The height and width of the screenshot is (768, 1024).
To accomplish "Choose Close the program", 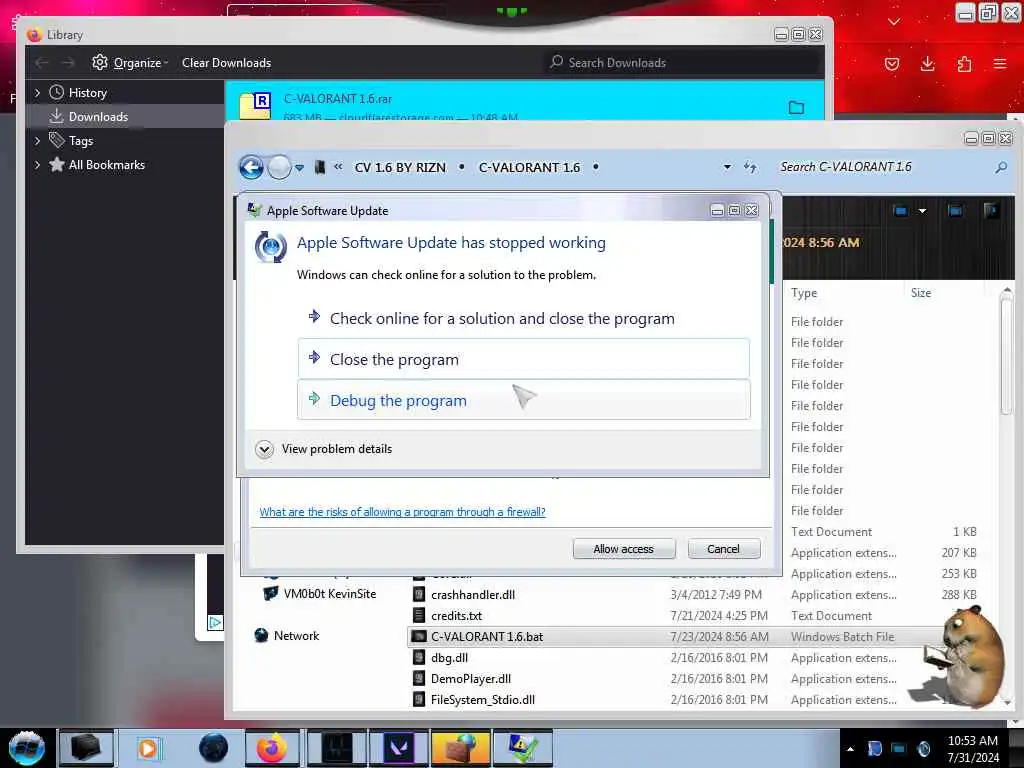I will click(523, 359).
